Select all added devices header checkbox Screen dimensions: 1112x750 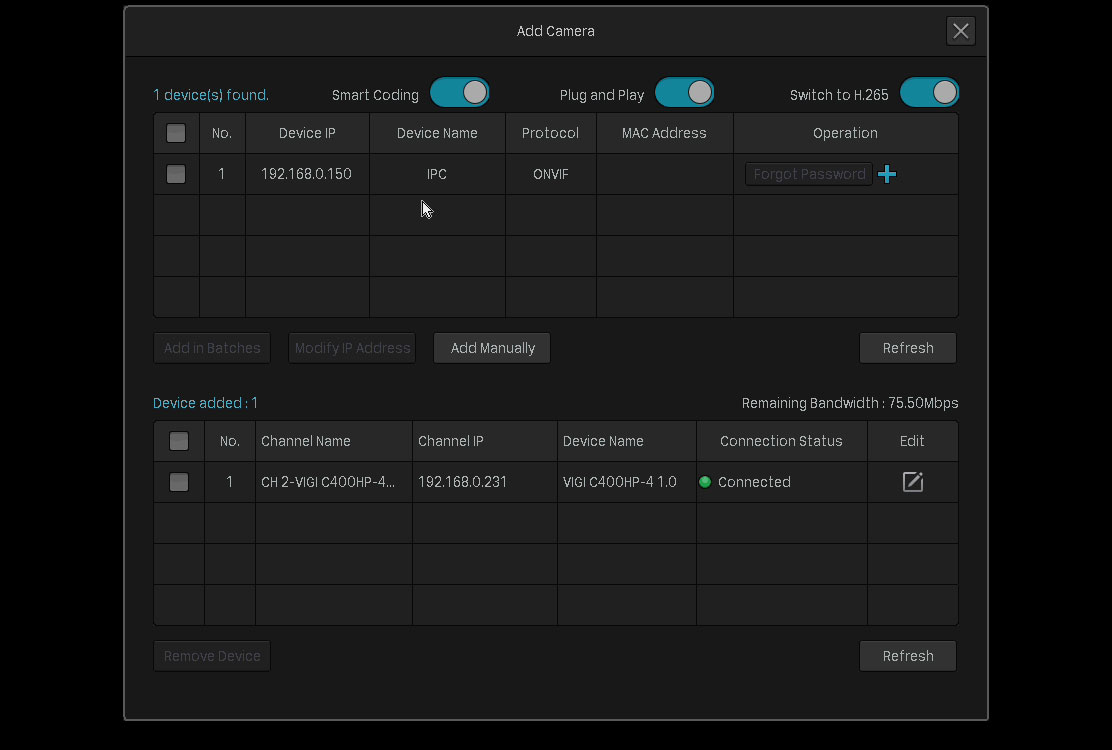(179, 441)
